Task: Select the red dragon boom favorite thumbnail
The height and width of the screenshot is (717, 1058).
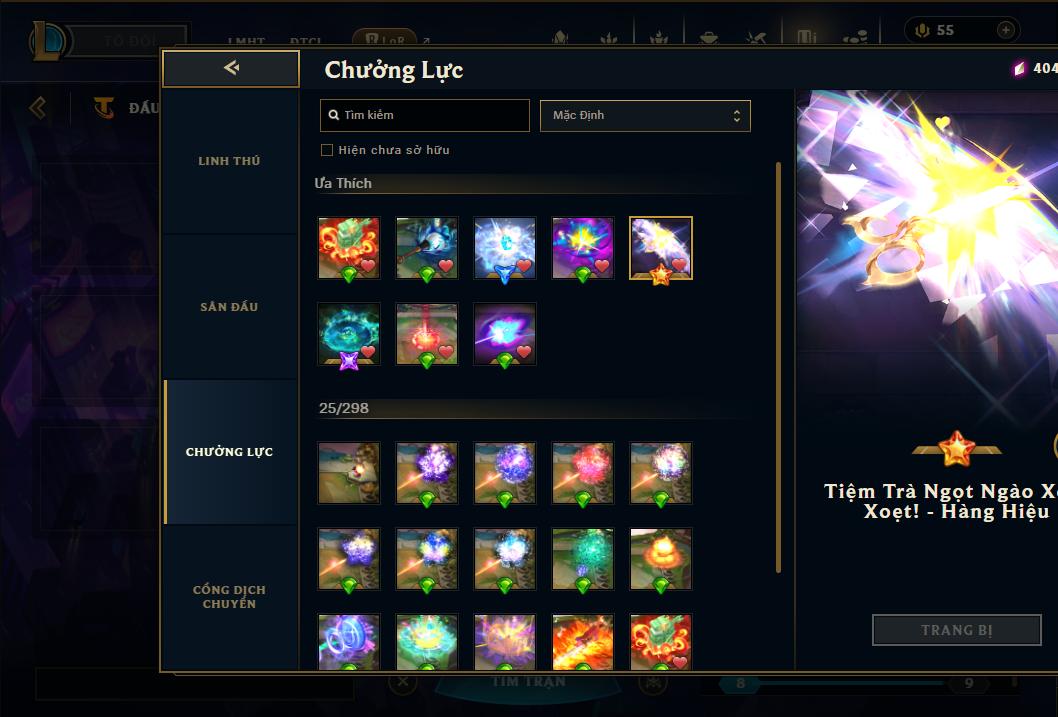Action: 349,248
